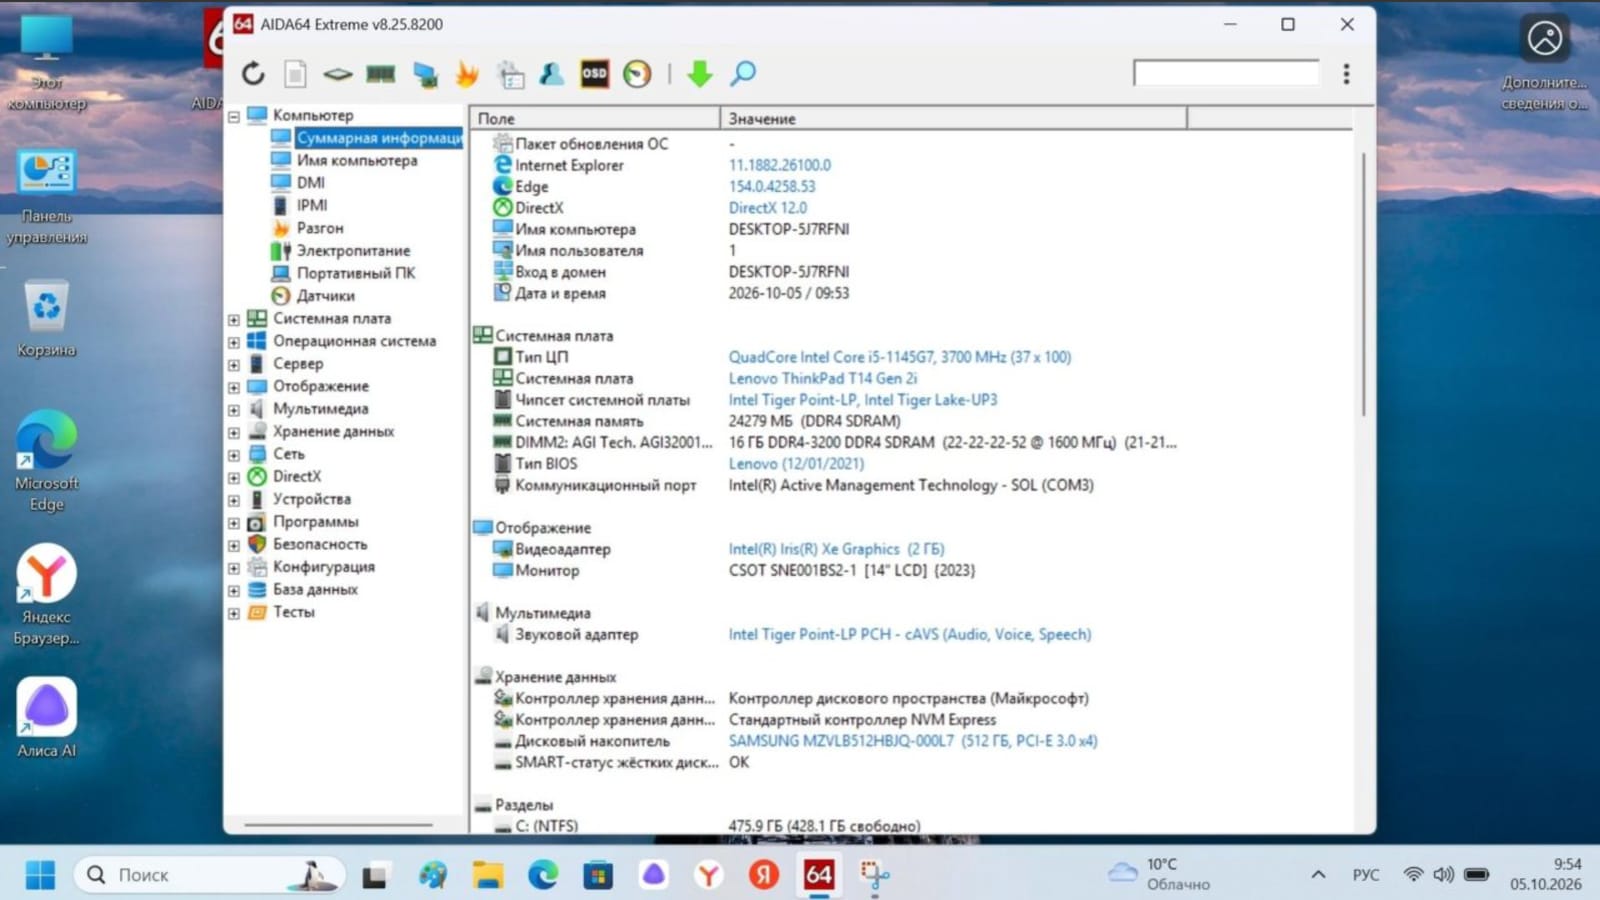Click the user profile toolbar icon
The height and width of the screenshot is (900, 1600).
[x=551, y=73]
